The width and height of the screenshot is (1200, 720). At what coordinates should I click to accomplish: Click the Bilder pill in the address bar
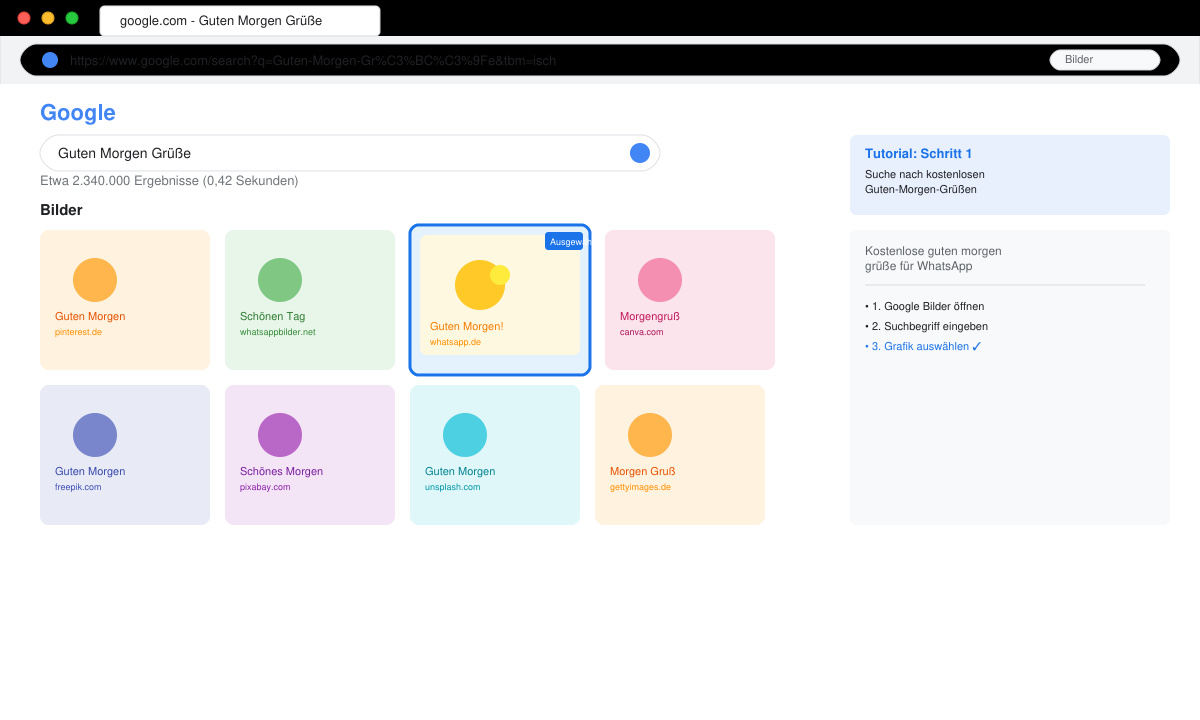click(x=1105, y=60)
